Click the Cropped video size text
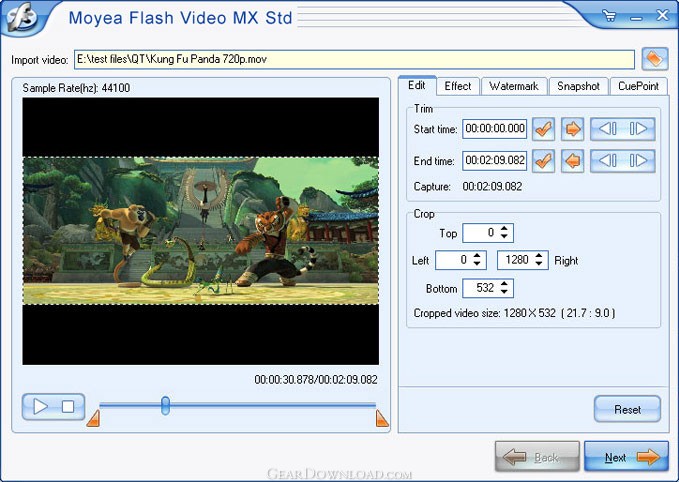679x482 pixels. click(514, 313)
